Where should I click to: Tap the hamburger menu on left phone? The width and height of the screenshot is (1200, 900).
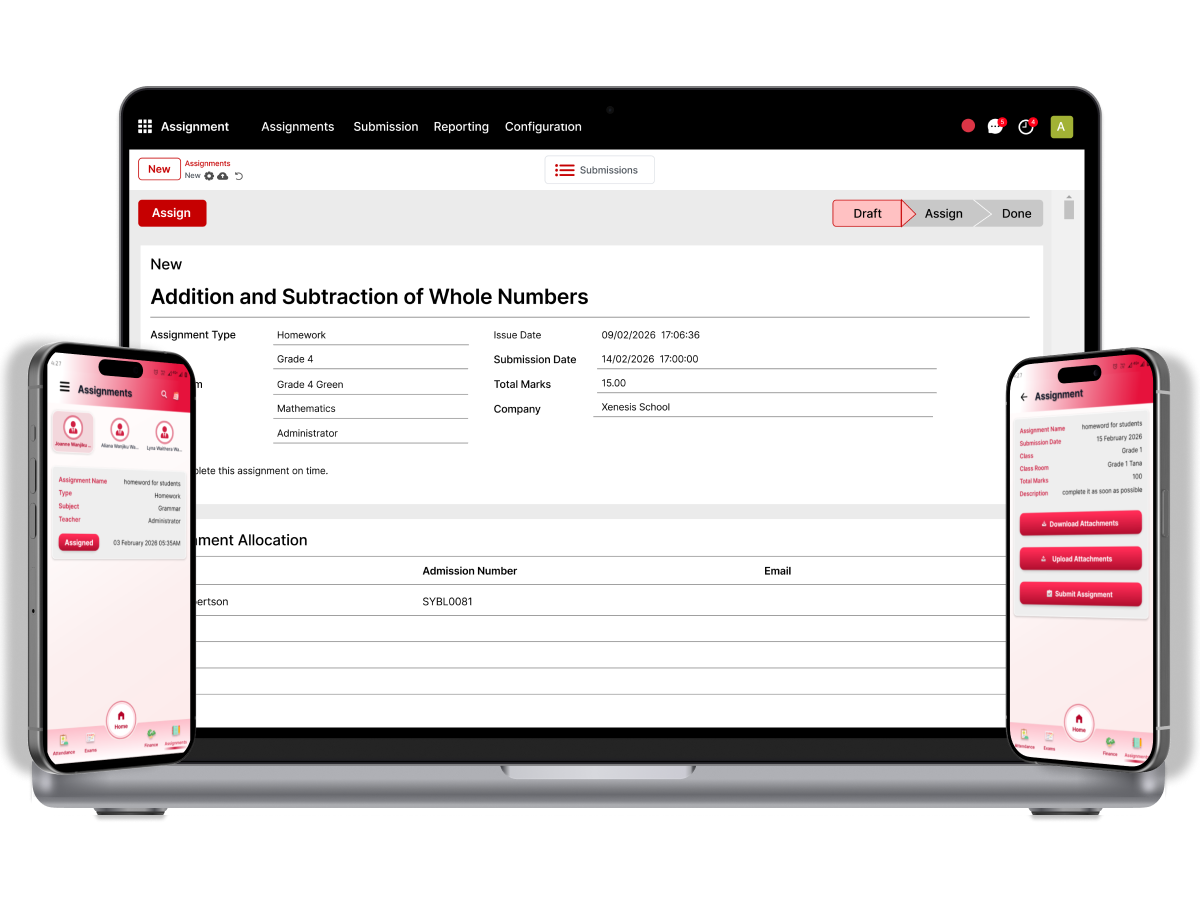pyautogui.click(x=65, y=387)
